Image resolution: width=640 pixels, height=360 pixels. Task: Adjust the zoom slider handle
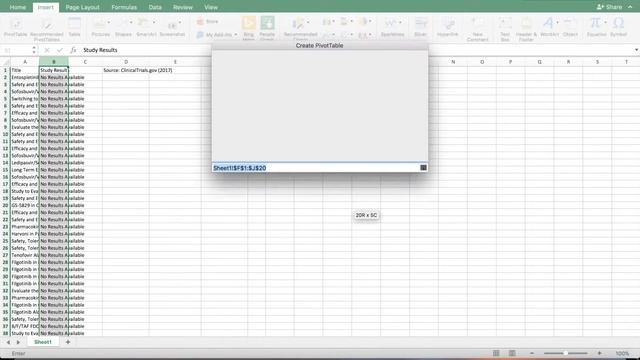[x=565, y=353]
